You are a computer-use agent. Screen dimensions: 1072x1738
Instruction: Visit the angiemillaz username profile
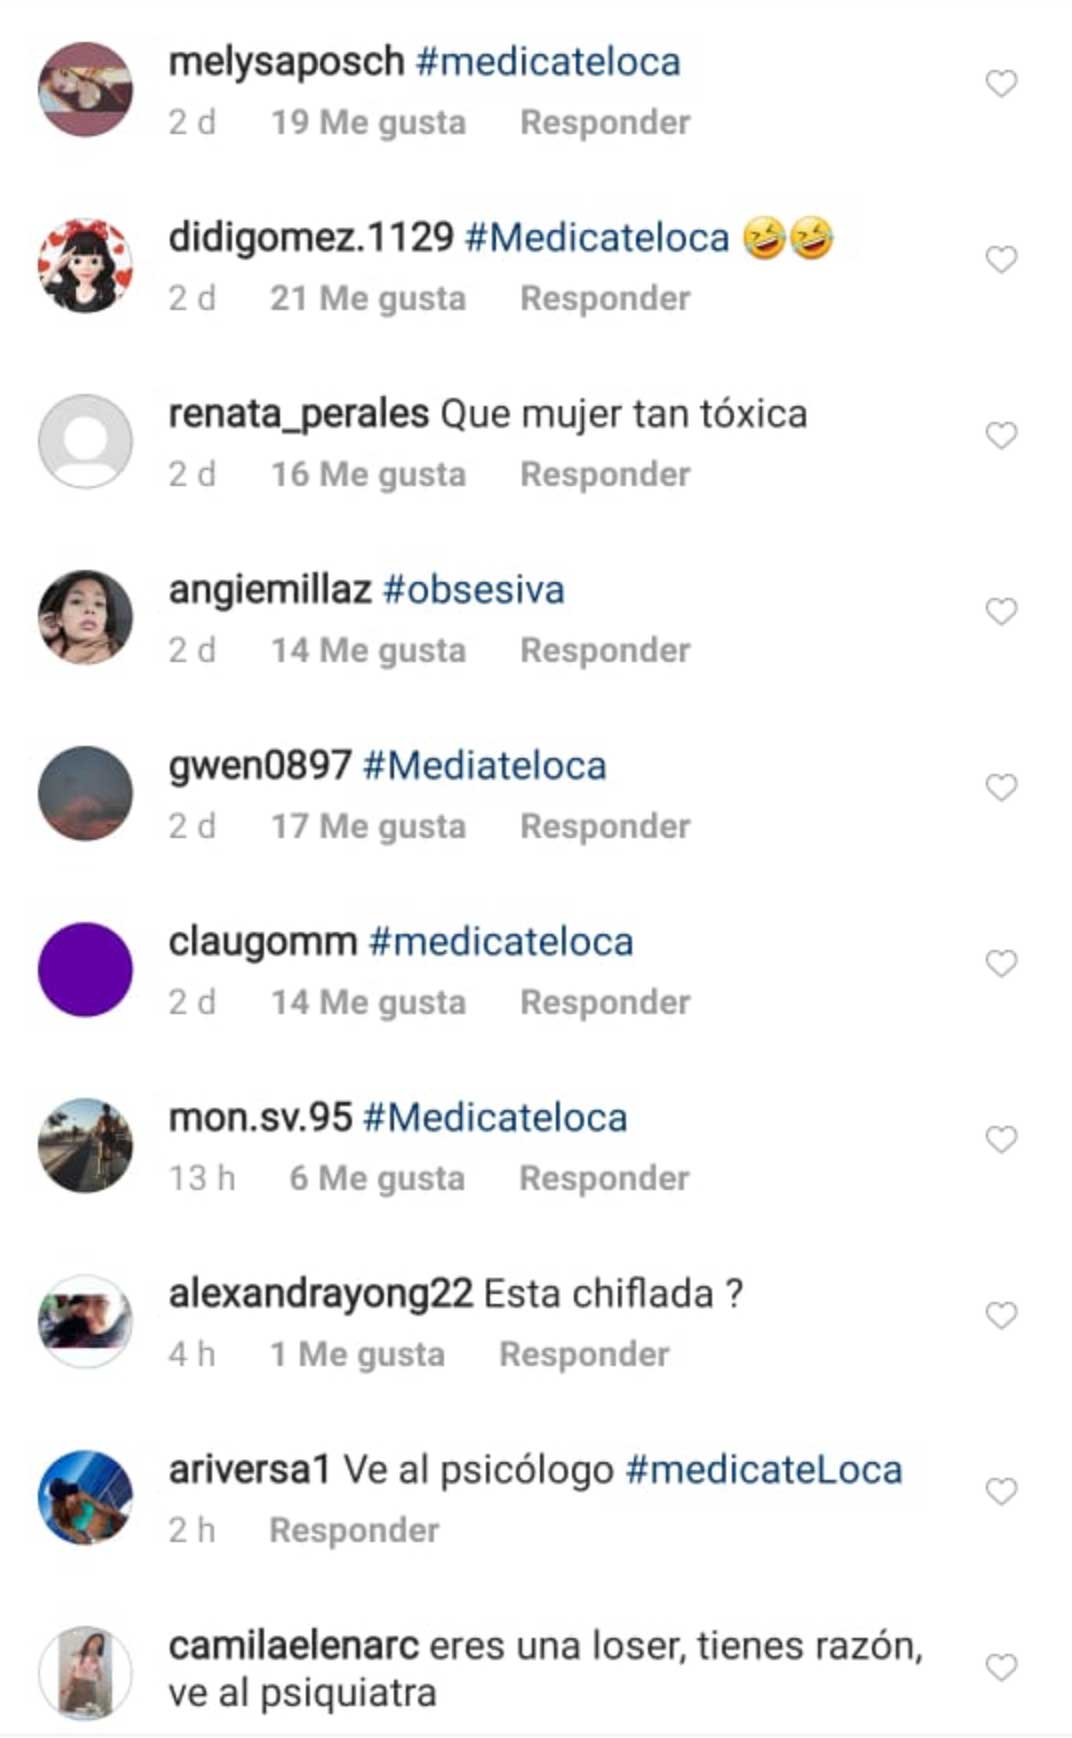(x=270, y=590)
